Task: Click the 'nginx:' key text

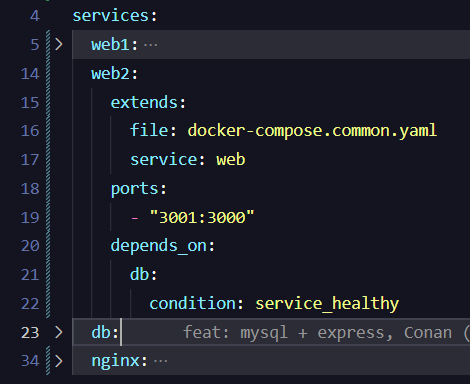Action: (119, 361)
